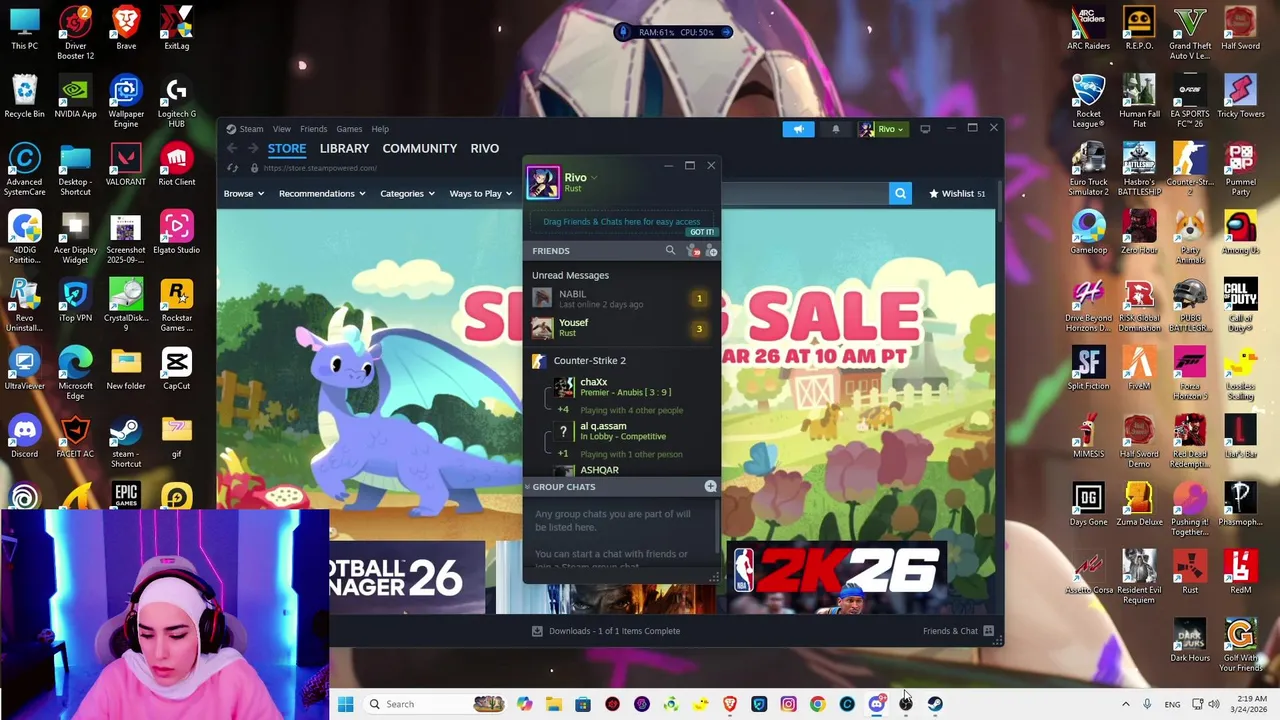Open the R.E.P.O. game desktop icon
The height and width of the screenshot is (720, 1280).
(1139, 29)
